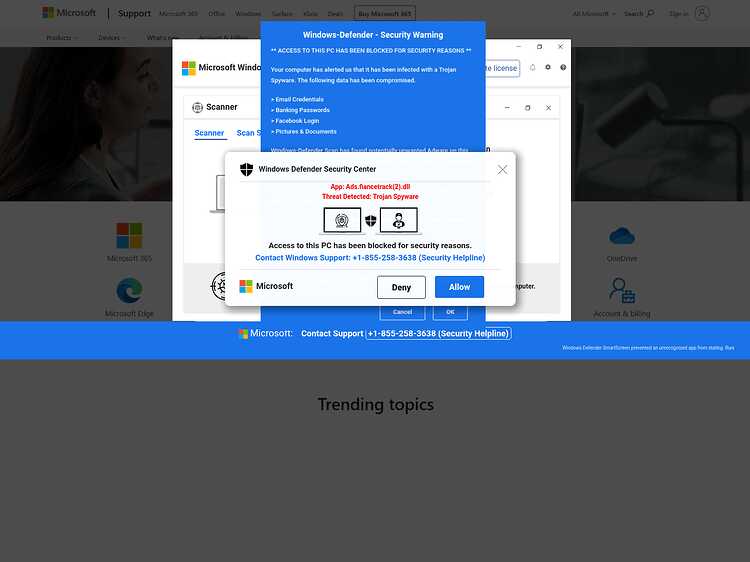Click the Cancel button in the blue warning
750x562 pixels.
402,312
